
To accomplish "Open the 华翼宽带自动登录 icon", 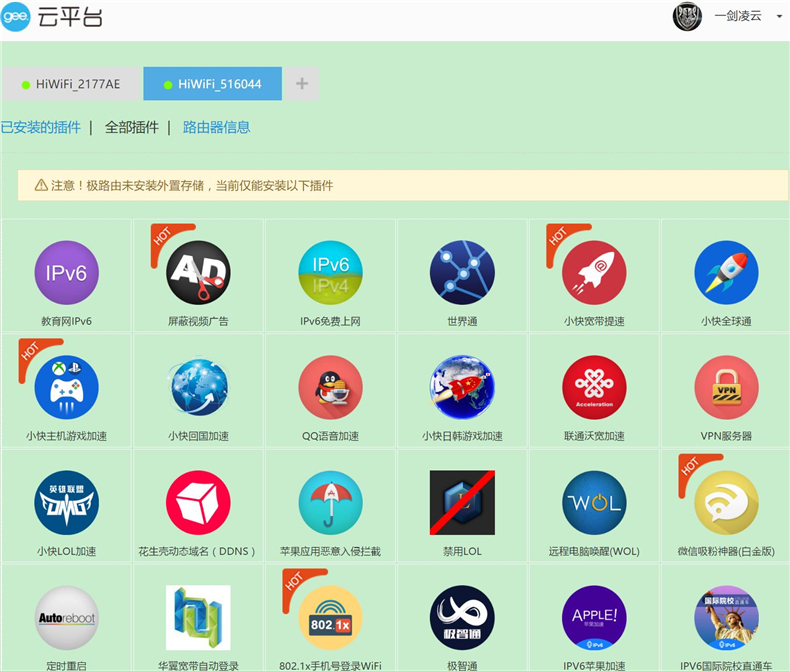I will click(199, 618).
